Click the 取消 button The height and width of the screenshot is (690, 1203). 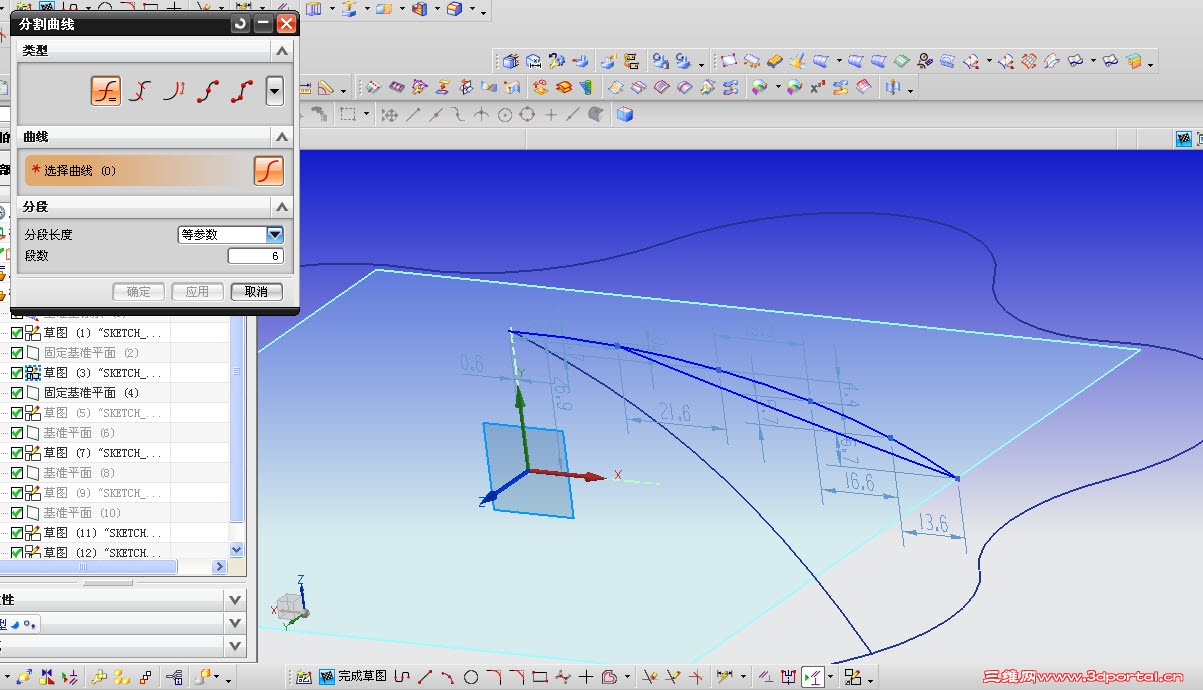(x=256, y=292)
